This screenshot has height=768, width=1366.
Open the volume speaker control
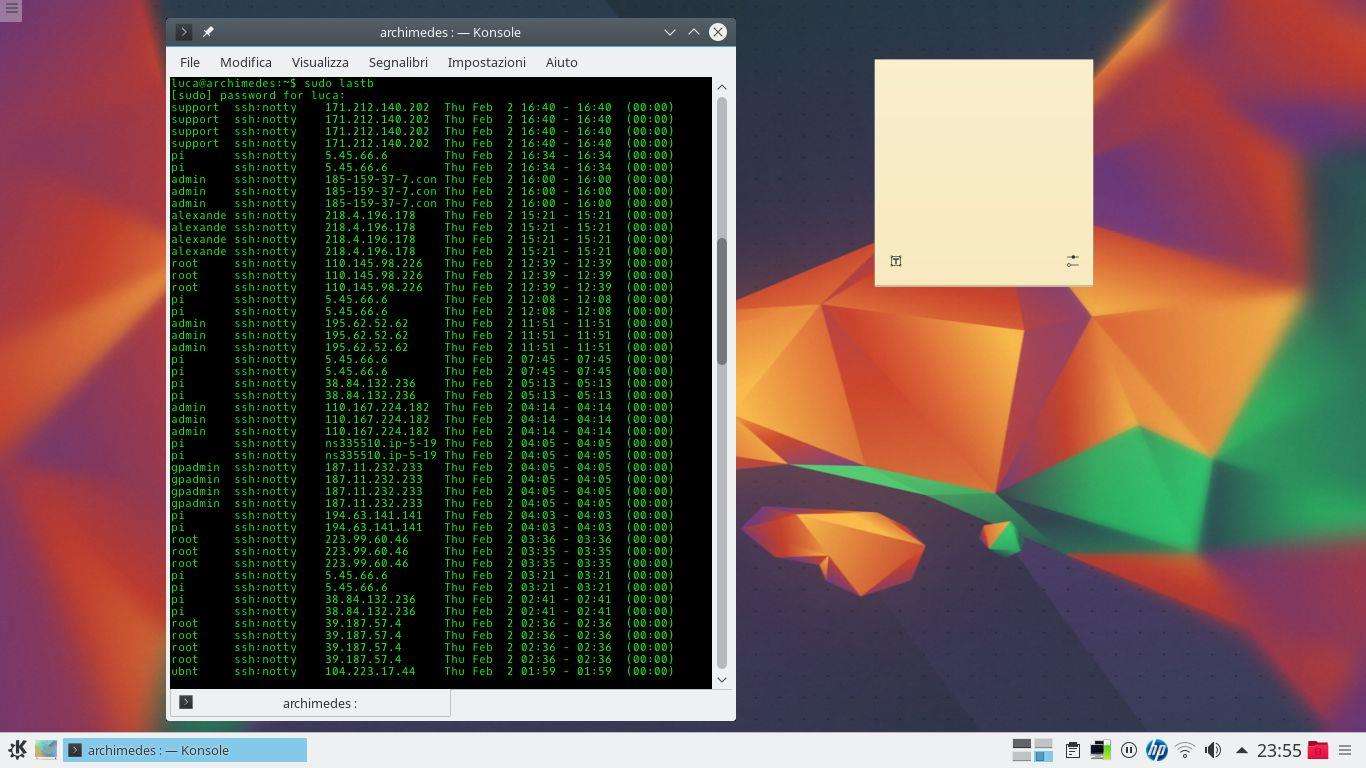[x=1213, y=750]
